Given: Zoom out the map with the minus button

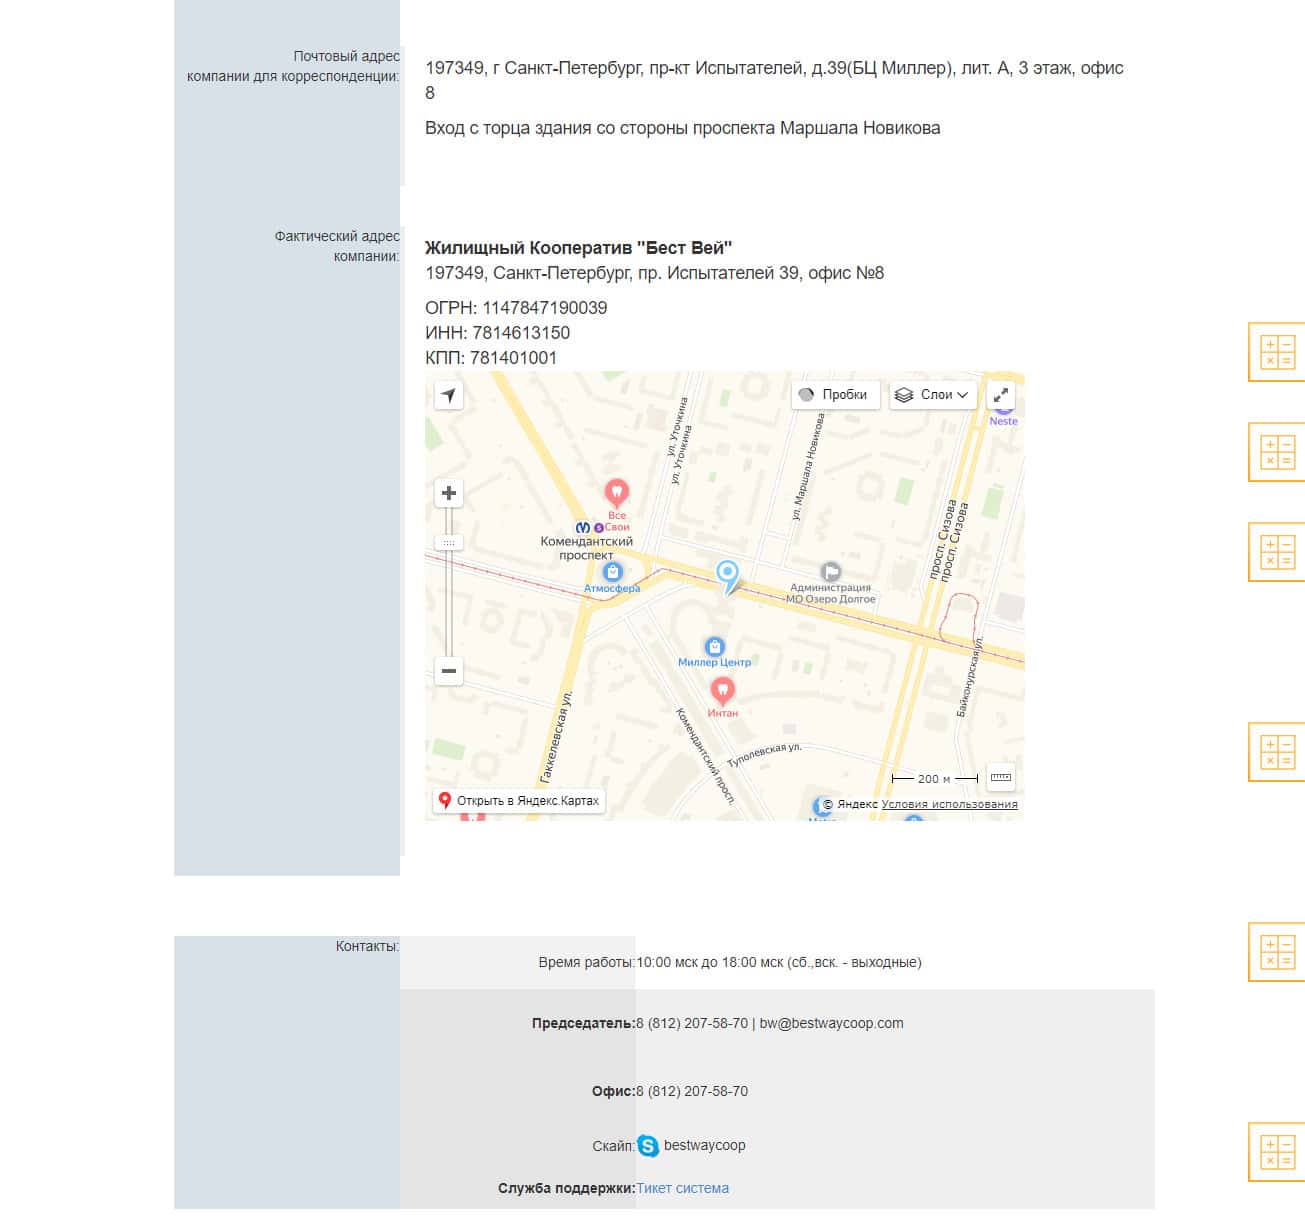Looking at the screenshot, I should (449, 670).
